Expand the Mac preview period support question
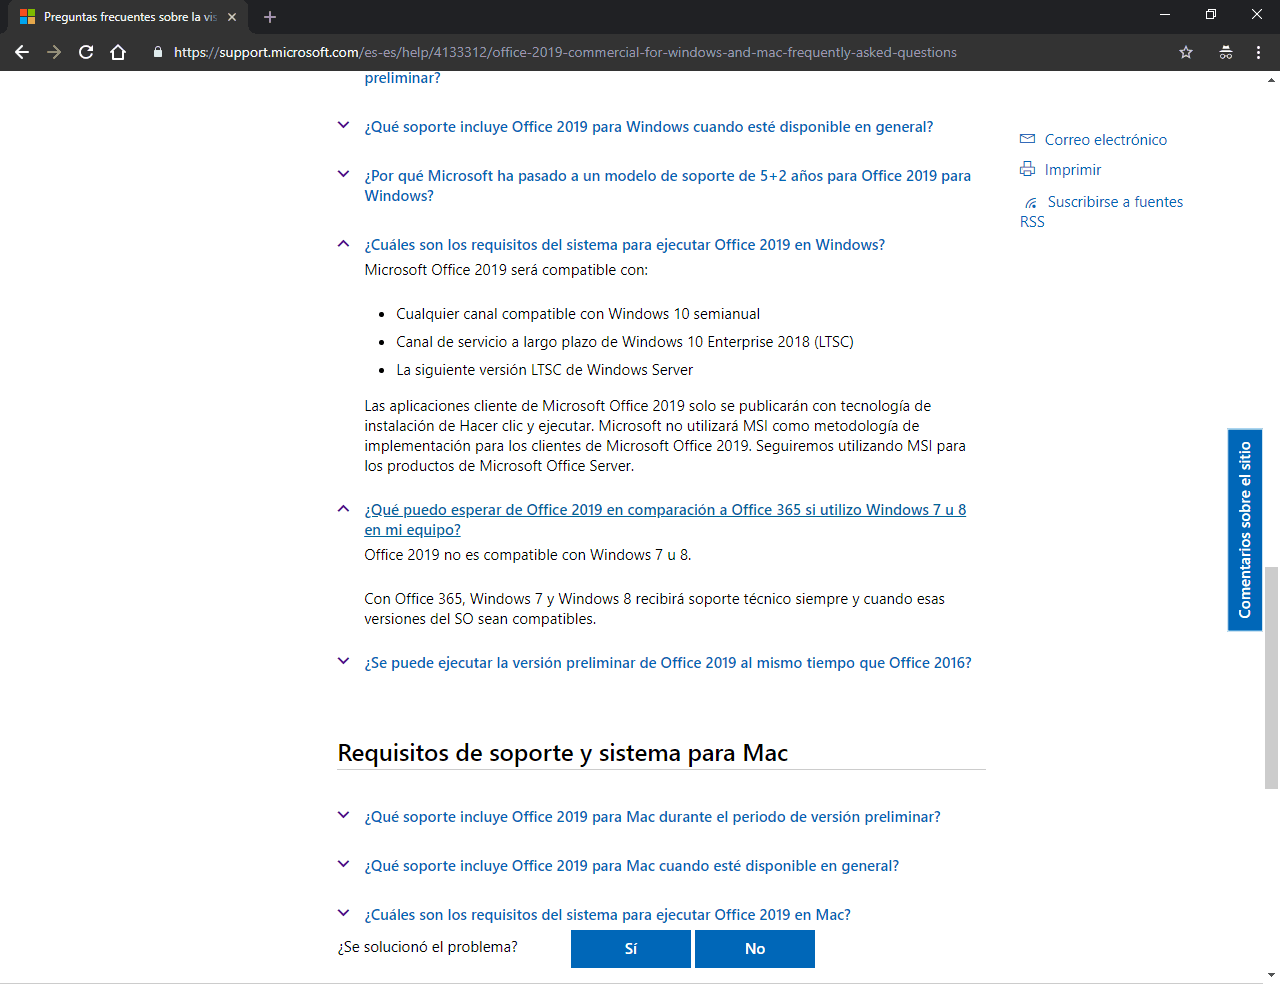The image size is (1280, 984). point(343,815)
